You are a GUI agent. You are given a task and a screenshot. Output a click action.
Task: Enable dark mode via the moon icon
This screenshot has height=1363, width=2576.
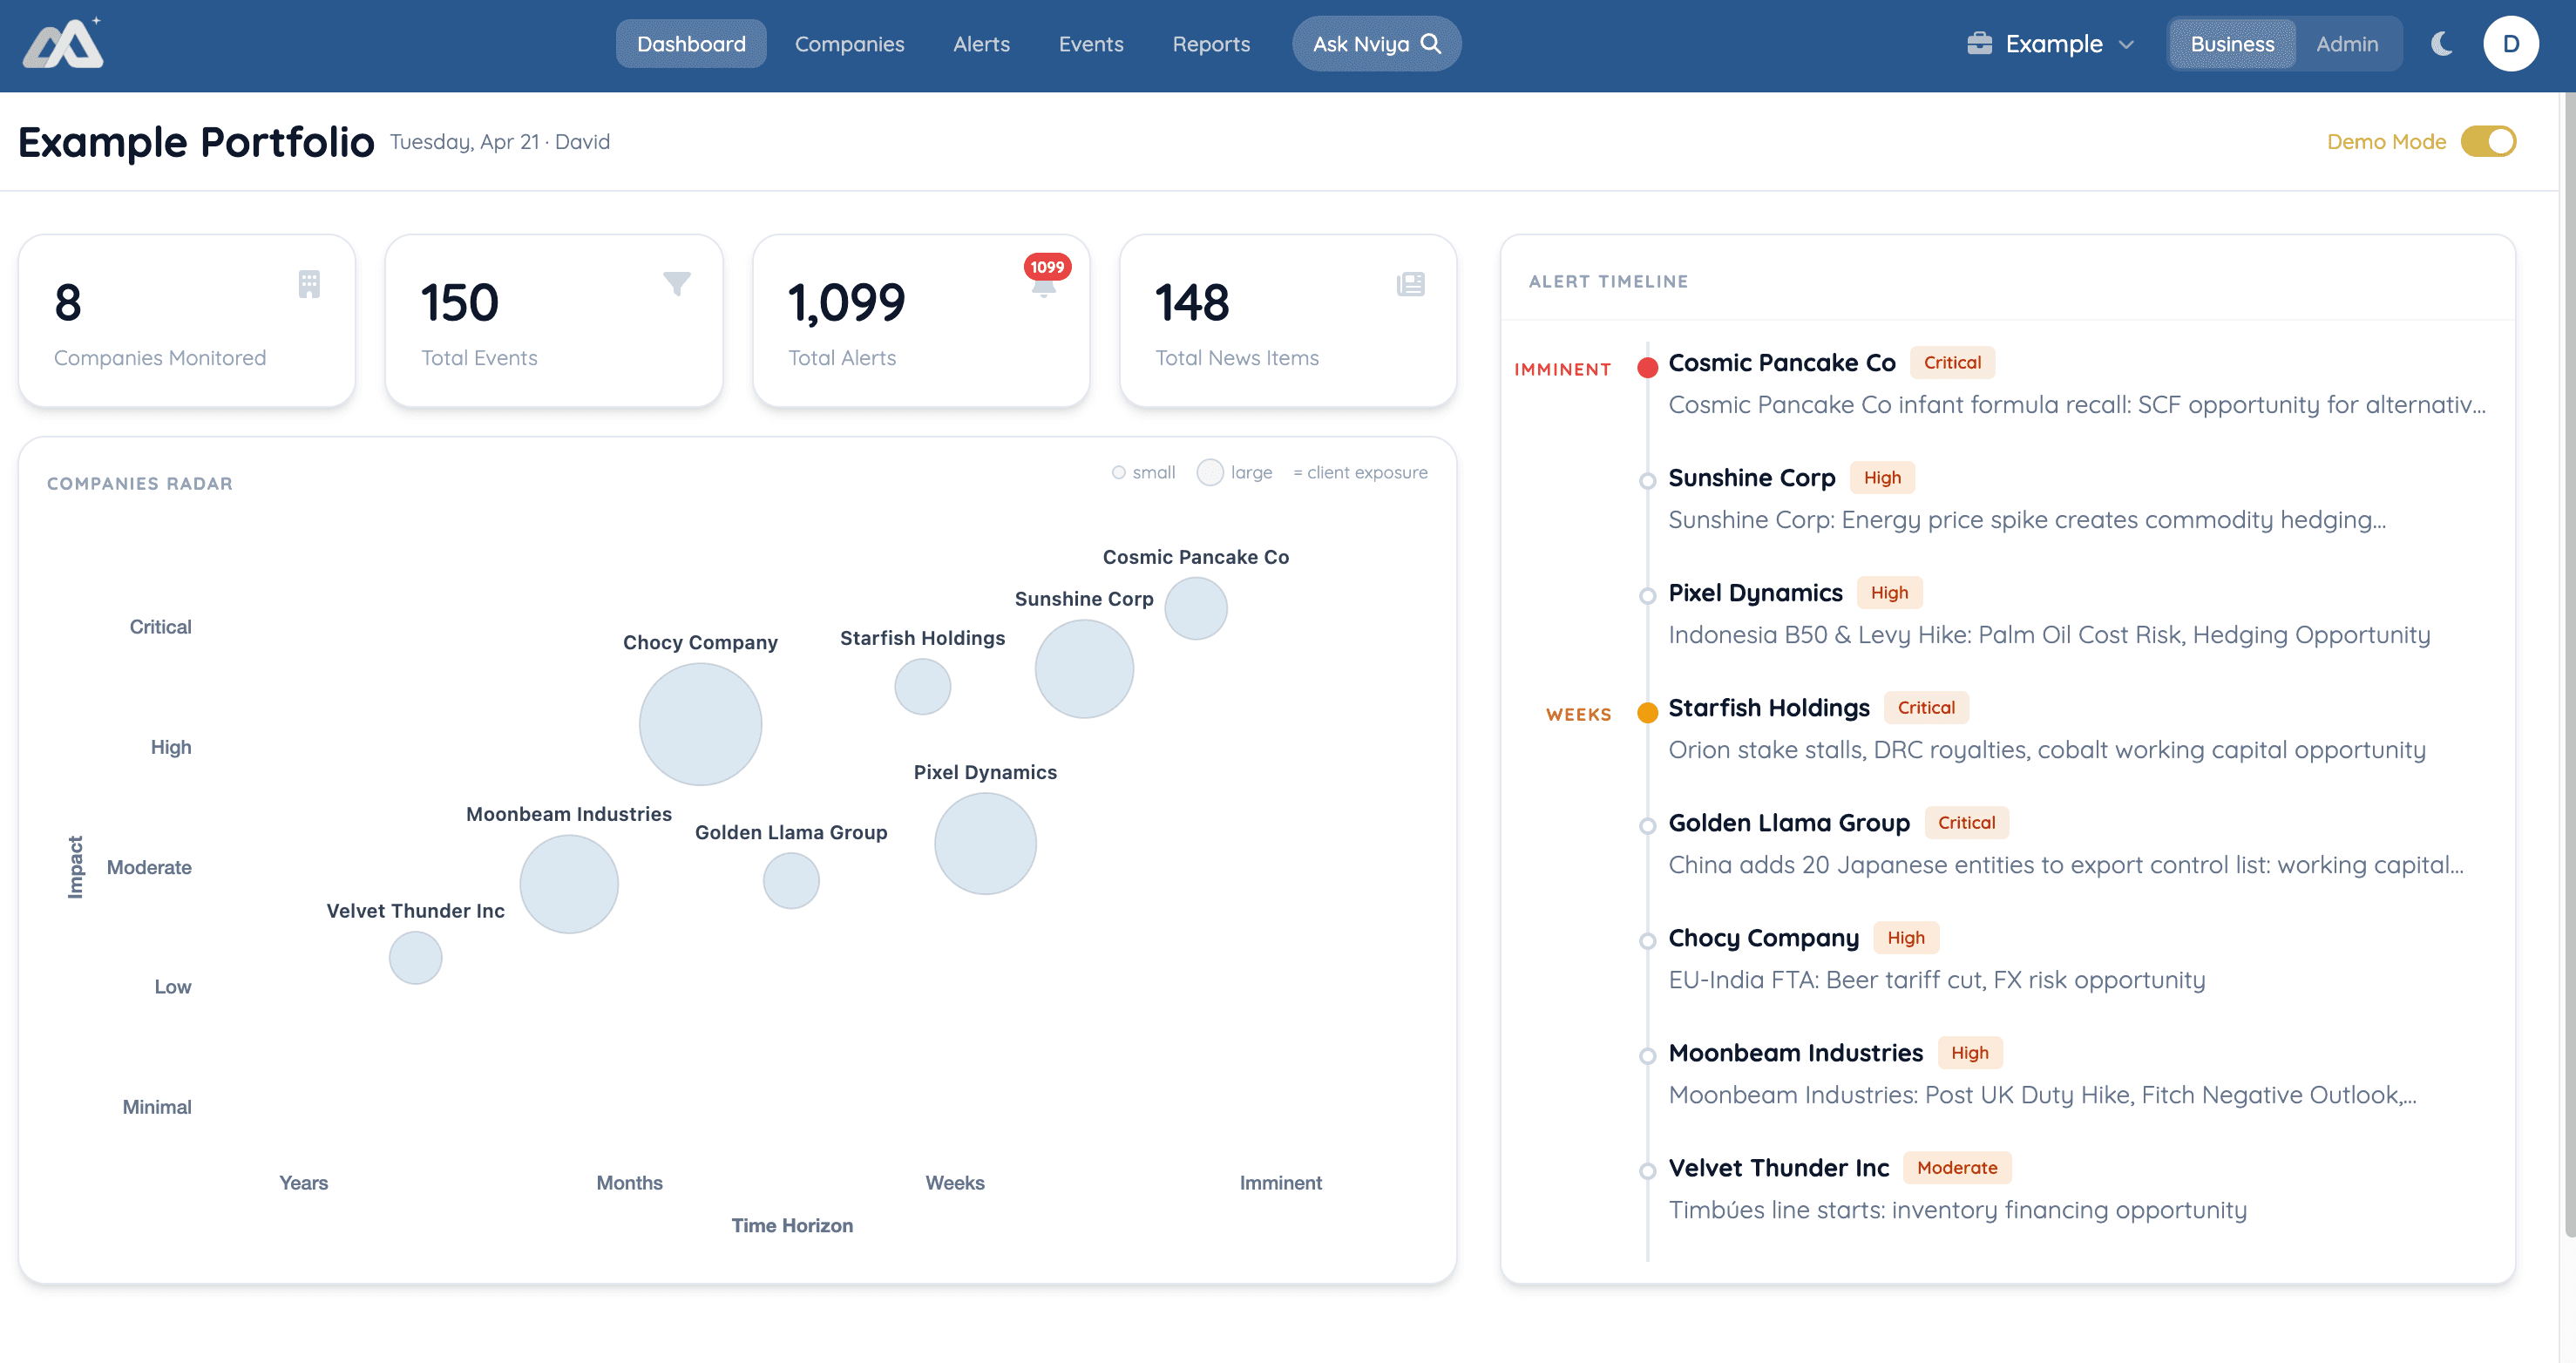coord(2443,43)
